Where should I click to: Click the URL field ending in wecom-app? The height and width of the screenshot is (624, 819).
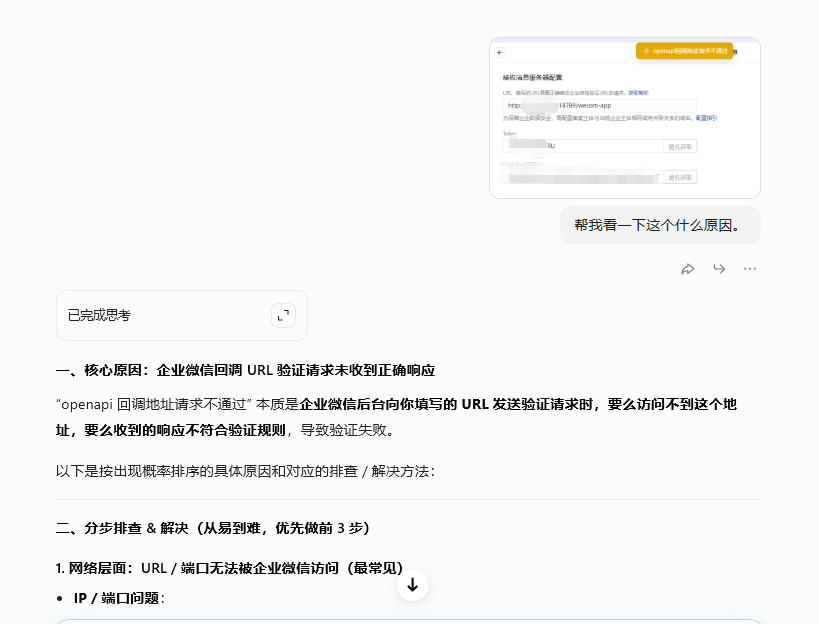pos(598,105)
